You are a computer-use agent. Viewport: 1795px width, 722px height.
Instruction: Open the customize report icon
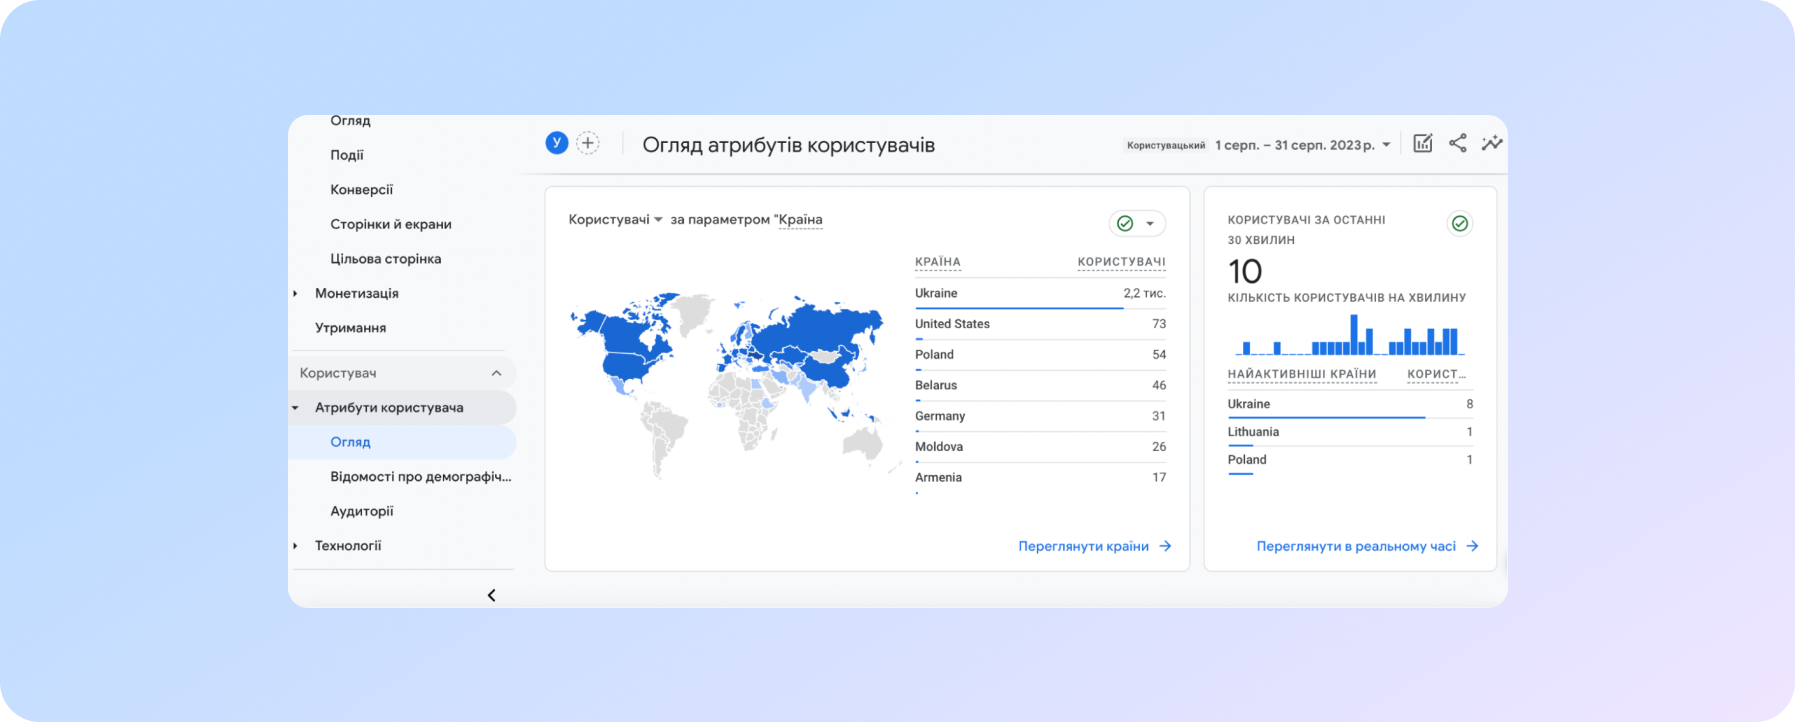point(1423,143)
